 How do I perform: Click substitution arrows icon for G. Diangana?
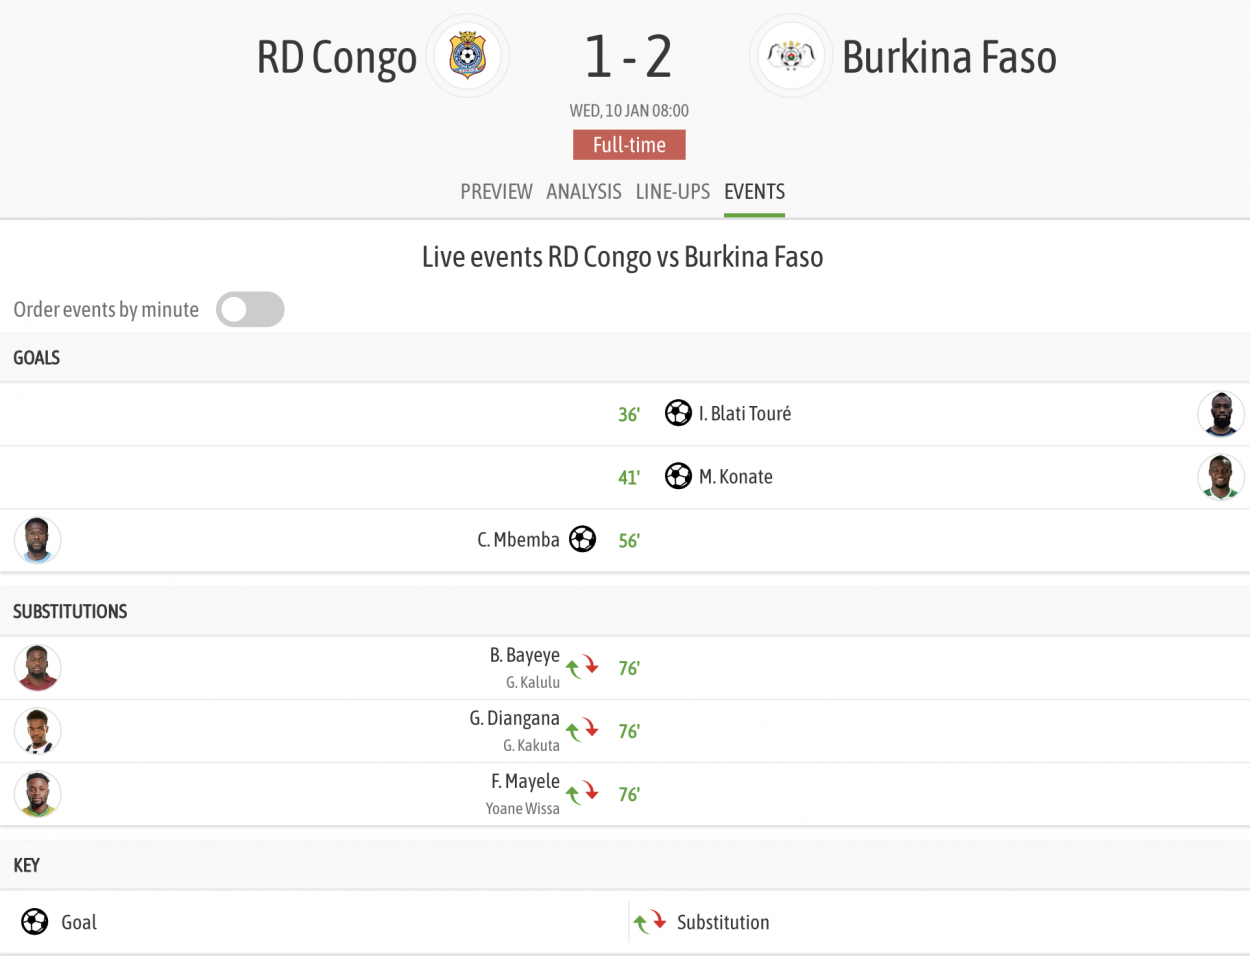tap(582, 730)
